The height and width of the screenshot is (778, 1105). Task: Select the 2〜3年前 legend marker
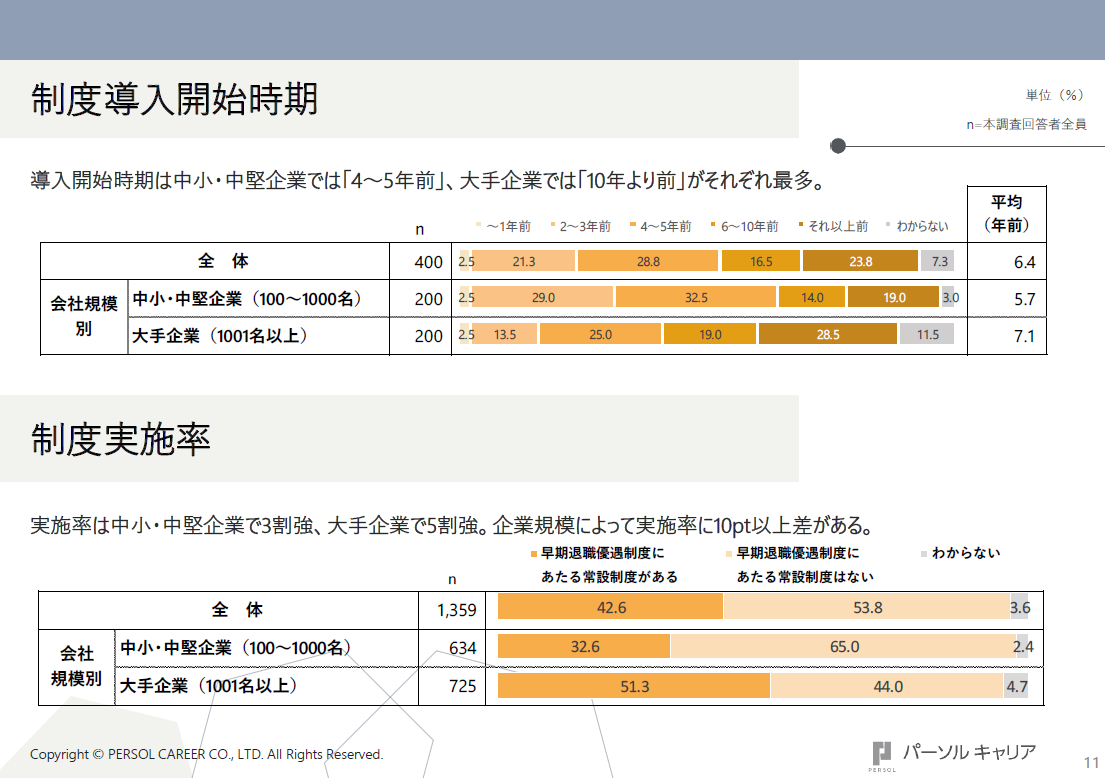pyautogui.click(x=552, y=226)
